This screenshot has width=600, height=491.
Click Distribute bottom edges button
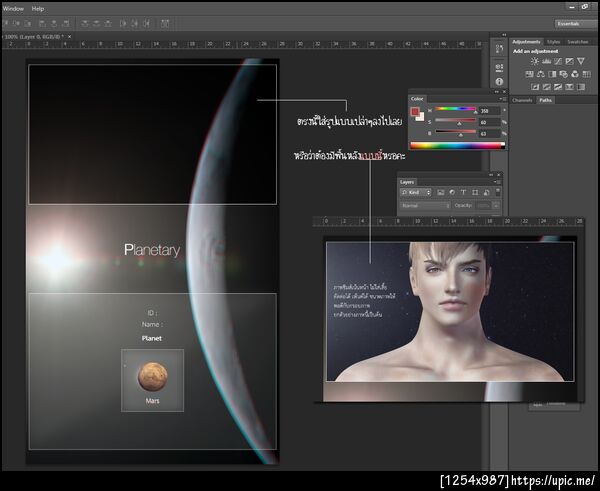(108, 24)
